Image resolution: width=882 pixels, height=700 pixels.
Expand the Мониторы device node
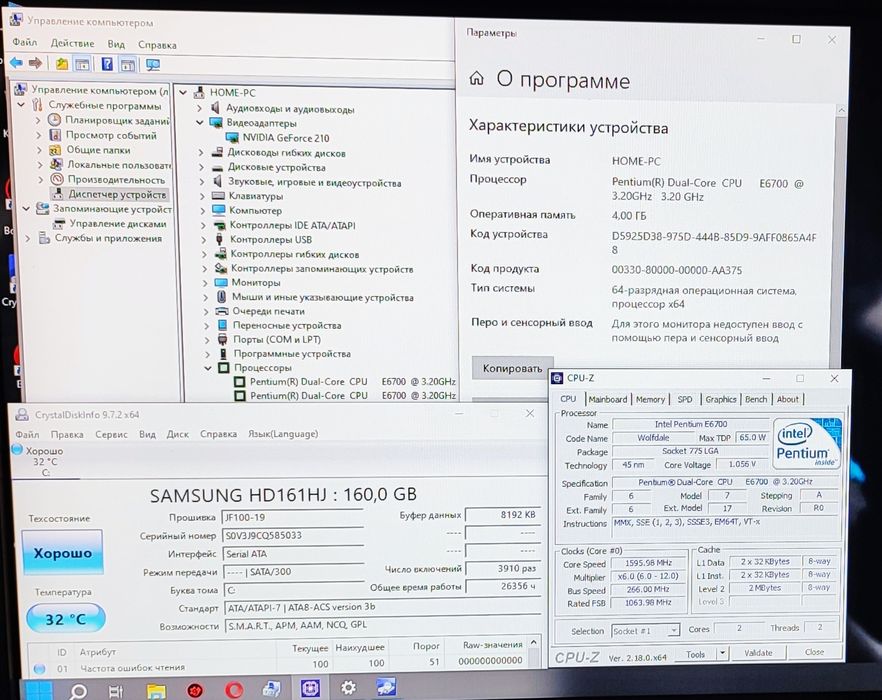pos(205,282)
